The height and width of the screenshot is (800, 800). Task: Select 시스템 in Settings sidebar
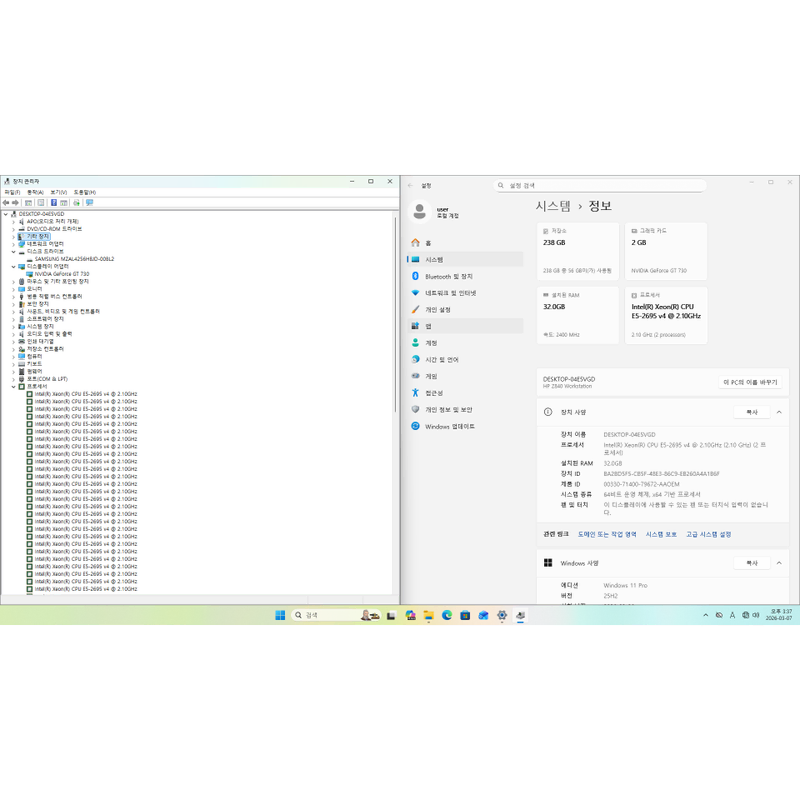(465, 259)
